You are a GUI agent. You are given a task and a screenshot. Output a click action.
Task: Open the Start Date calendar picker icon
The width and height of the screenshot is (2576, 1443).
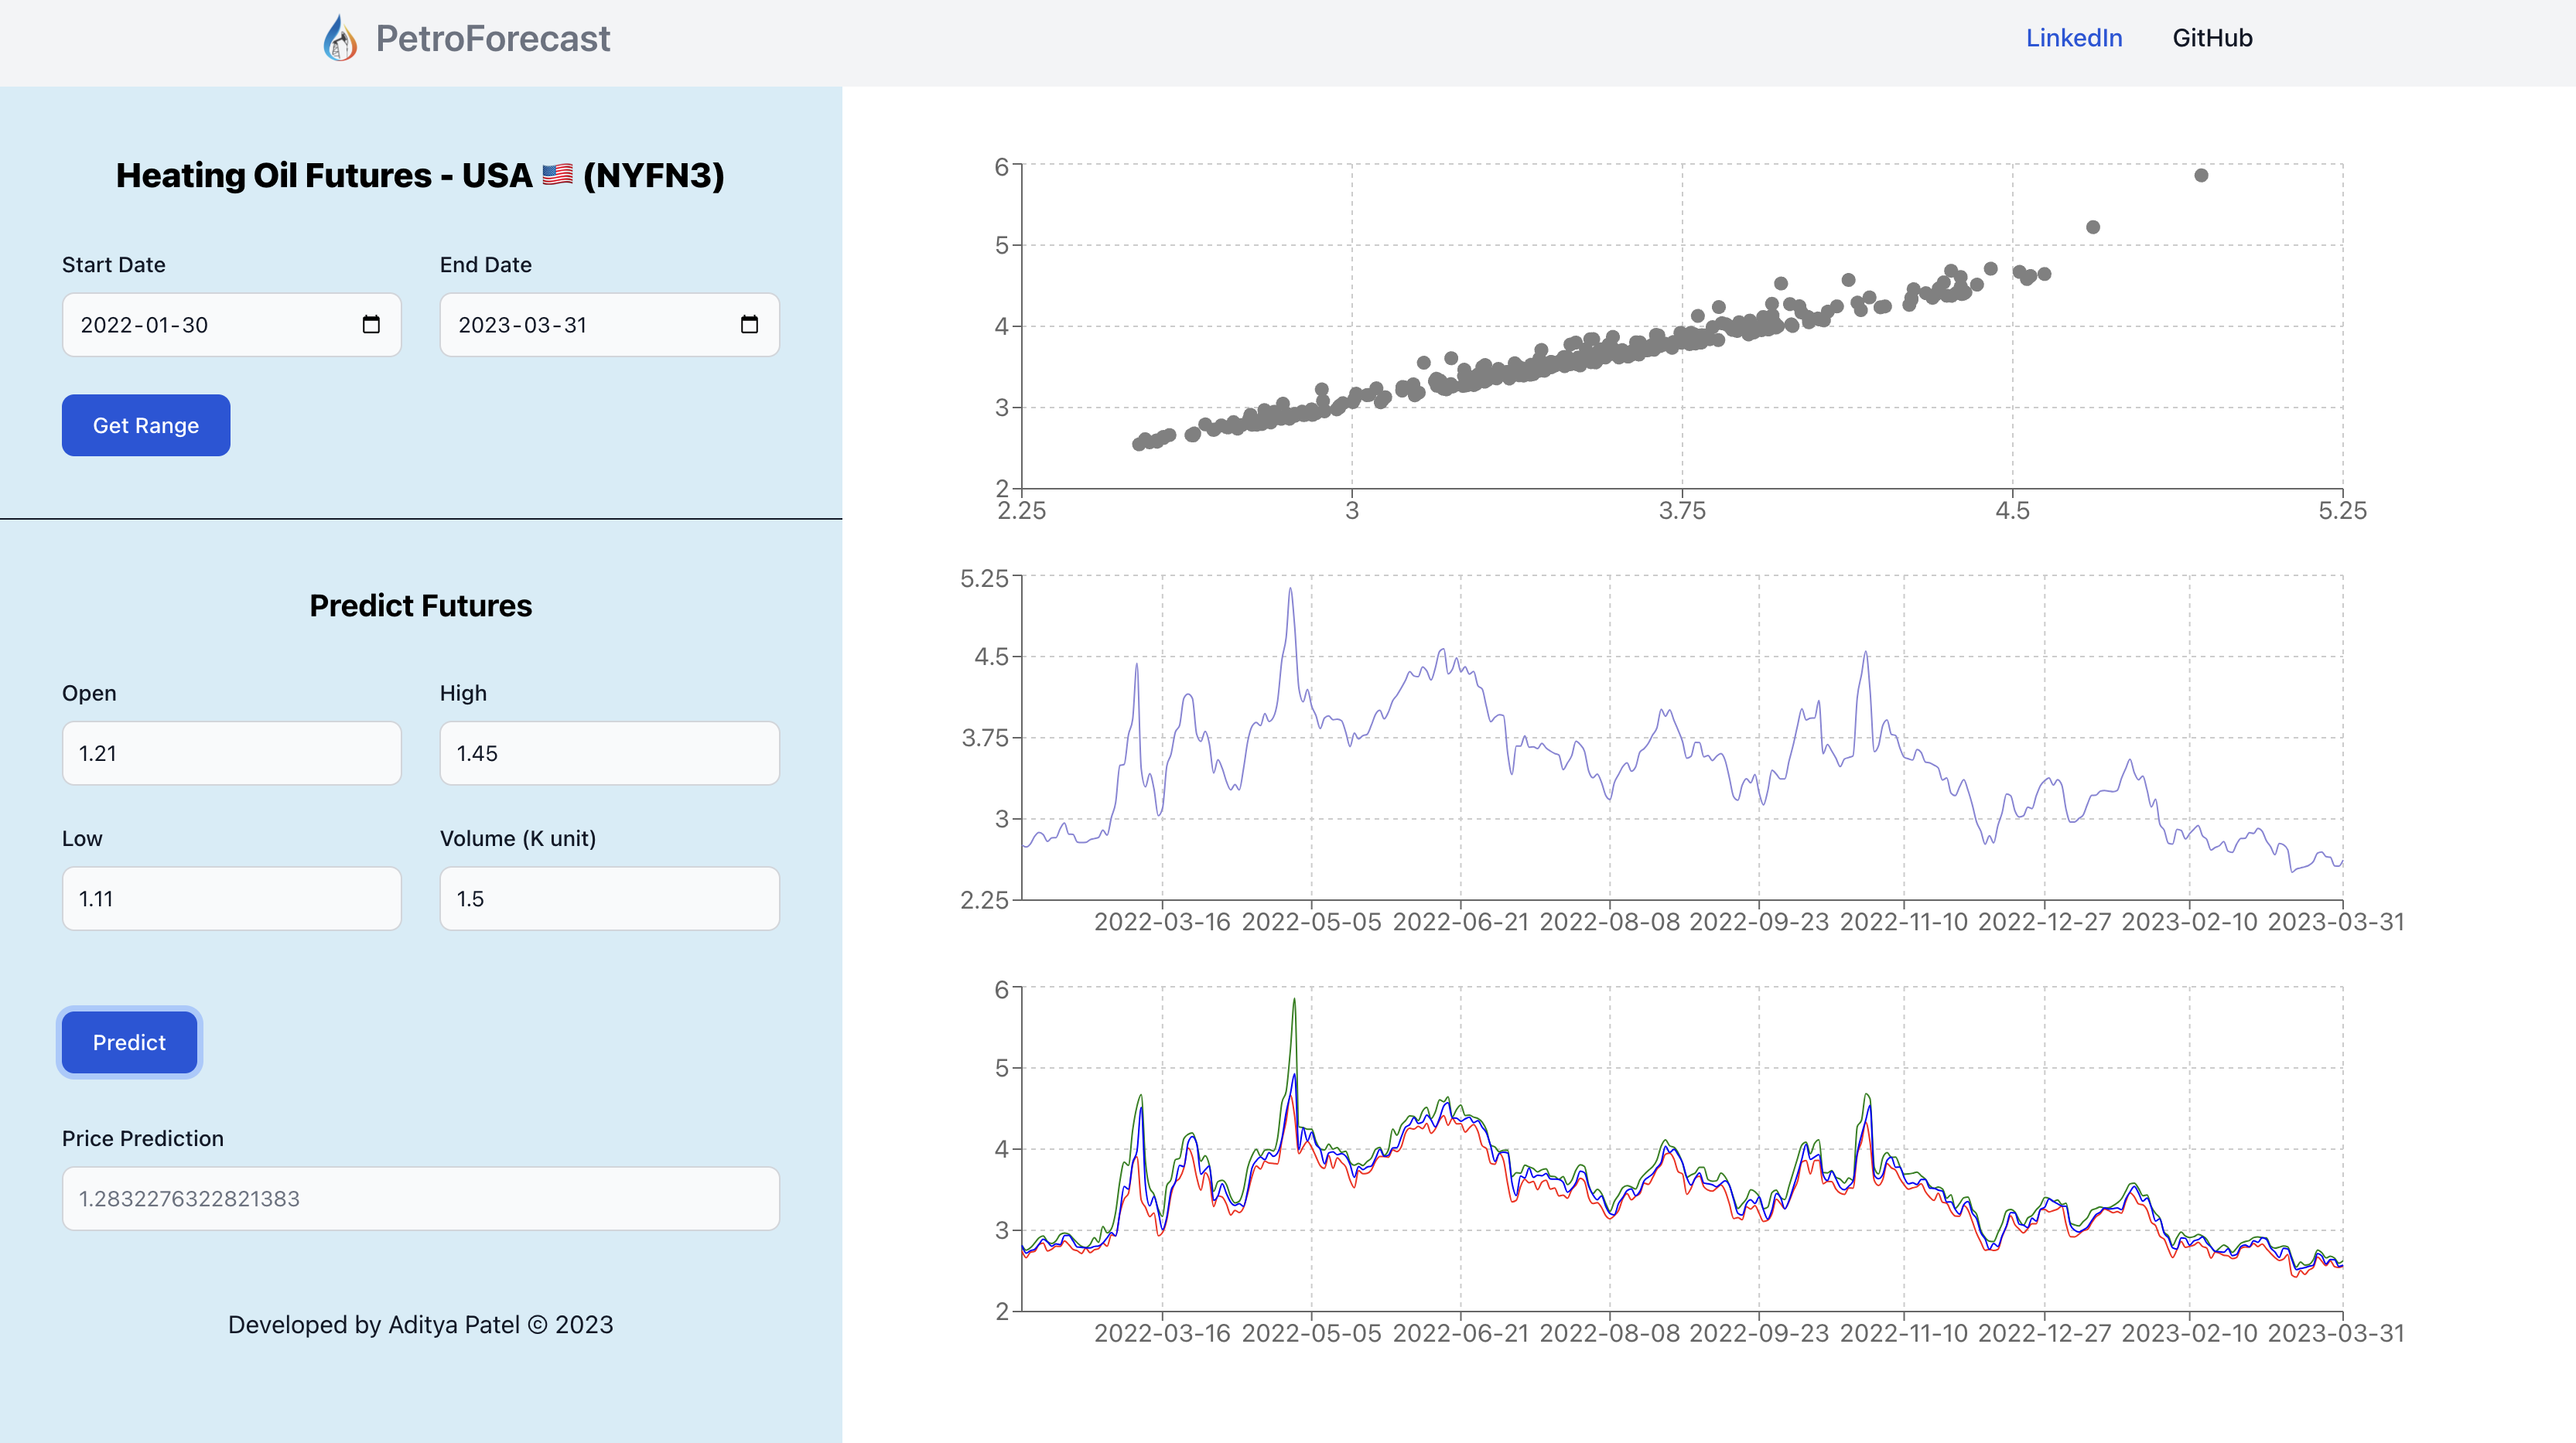coord(371,324)
